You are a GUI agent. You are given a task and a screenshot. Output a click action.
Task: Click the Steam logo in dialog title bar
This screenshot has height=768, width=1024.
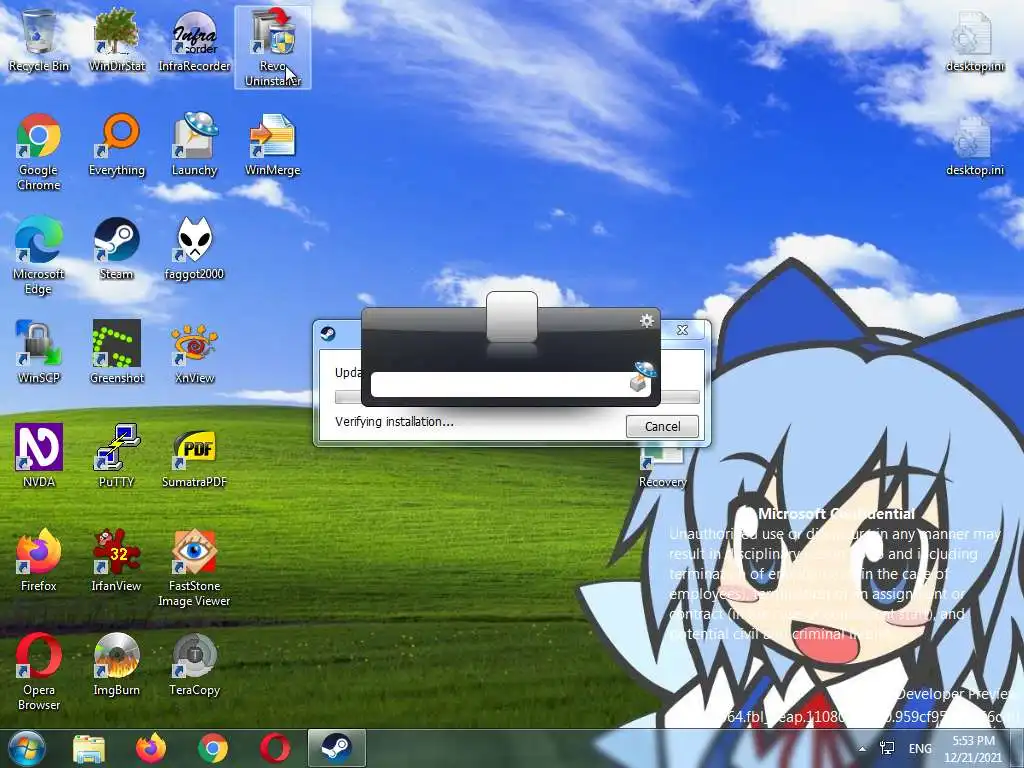tap(328, 334)
